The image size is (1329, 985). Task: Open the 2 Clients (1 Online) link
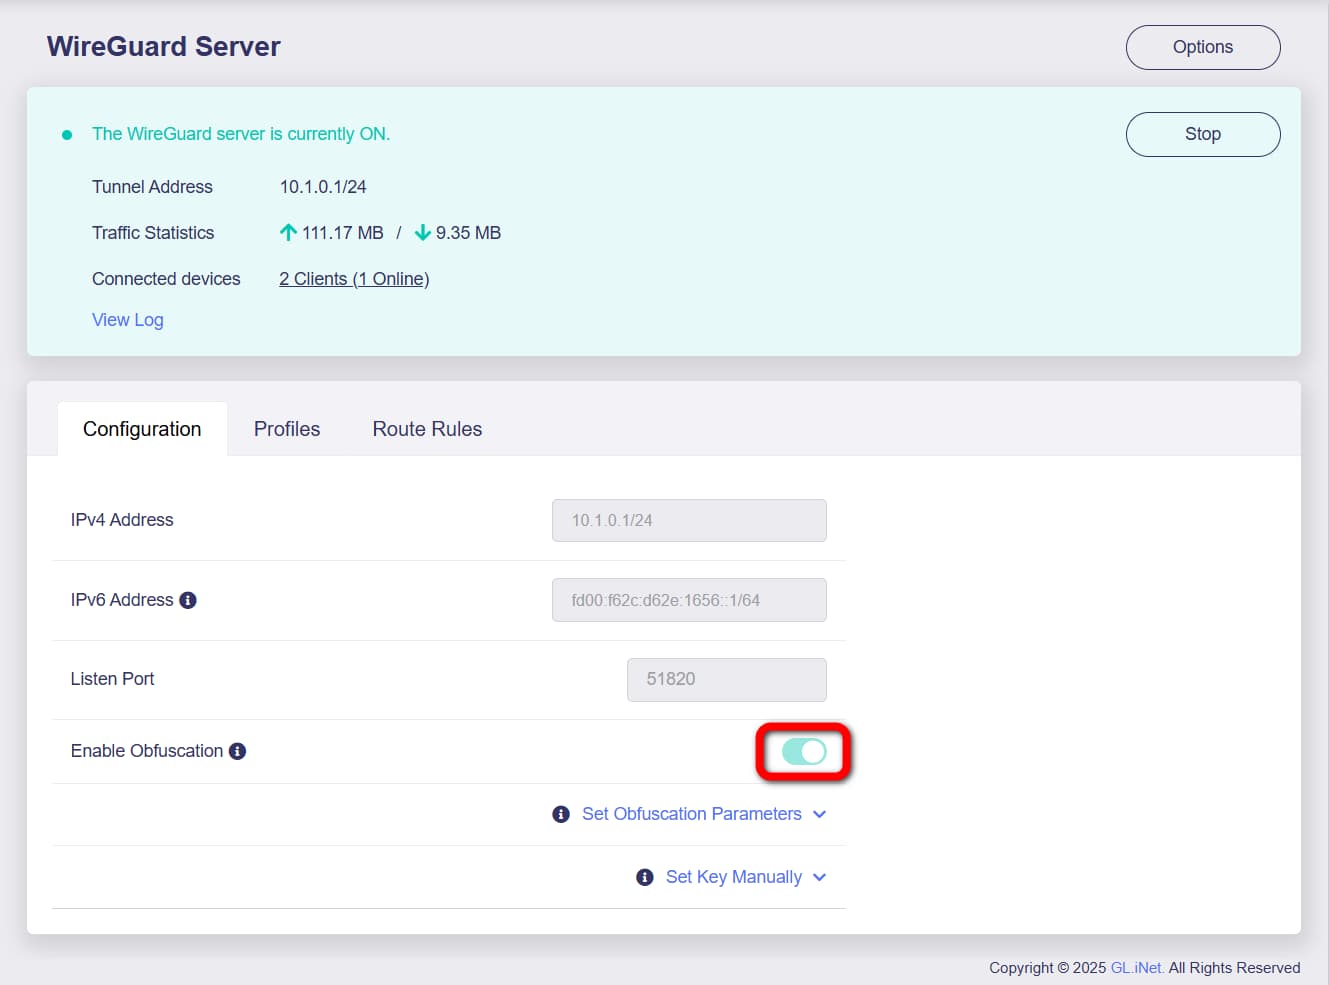(x=354, y=279)
